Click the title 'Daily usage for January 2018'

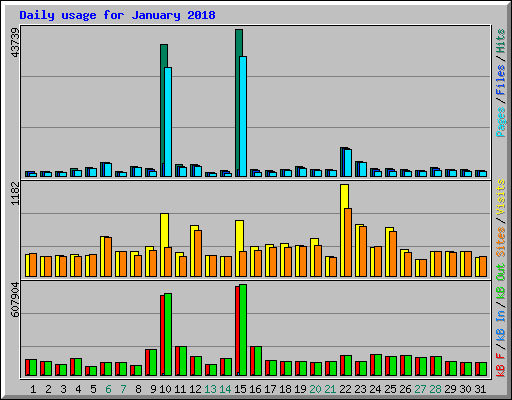[117, 15]
